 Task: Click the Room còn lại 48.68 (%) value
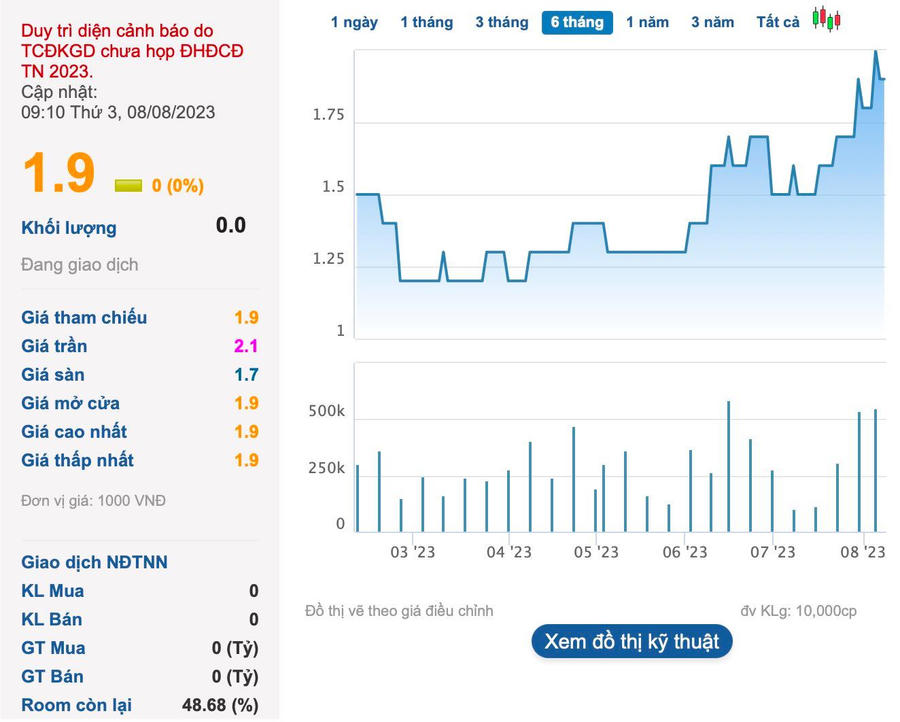tap(219, 705)
